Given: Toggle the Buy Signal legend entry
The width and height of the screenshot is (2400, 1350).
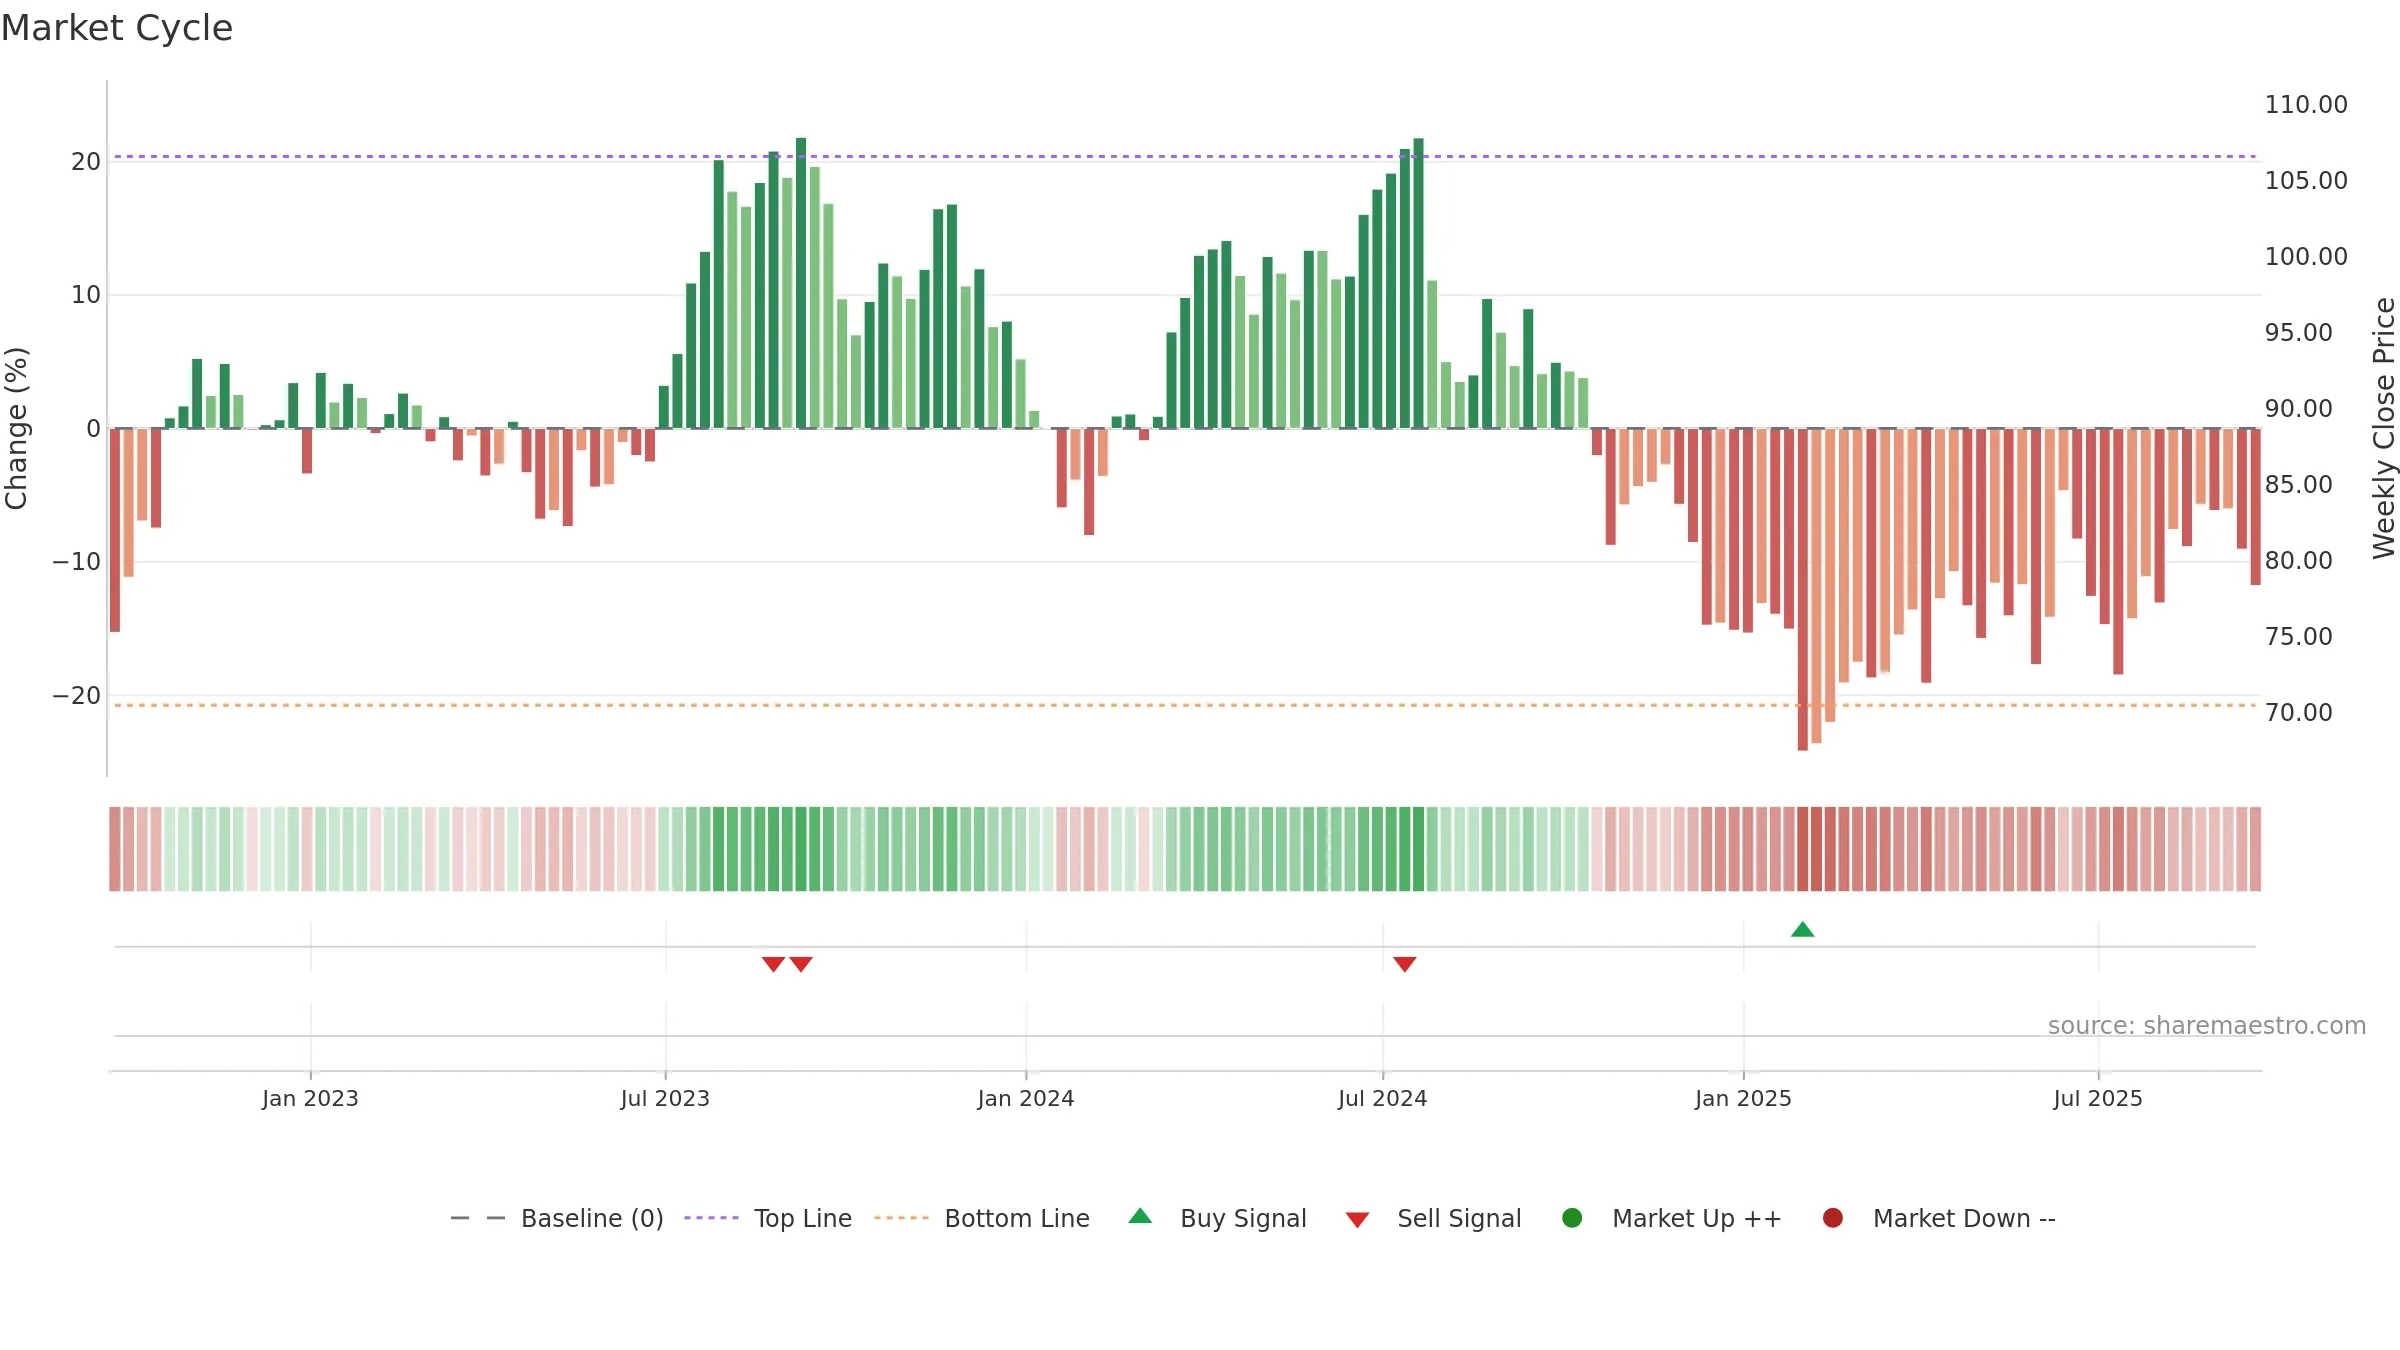Looking at the screenshot, I should 1217,1218.
